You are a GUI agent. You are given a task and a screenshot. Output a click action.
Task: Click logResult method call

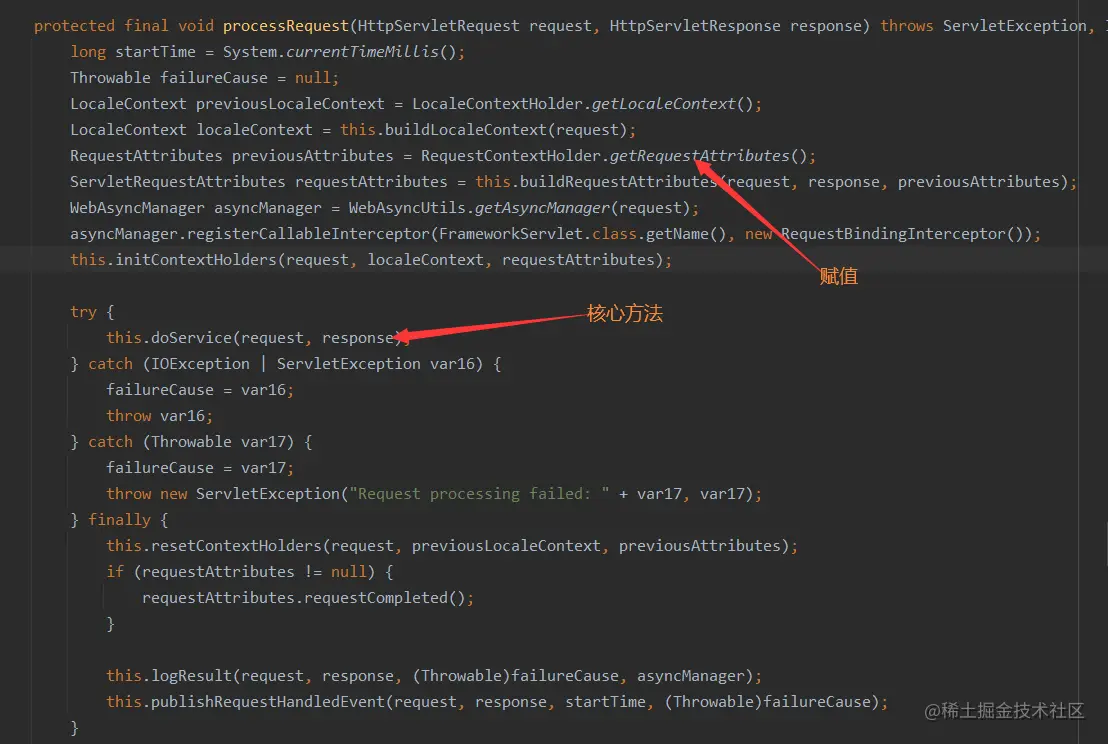click(191, 676)
